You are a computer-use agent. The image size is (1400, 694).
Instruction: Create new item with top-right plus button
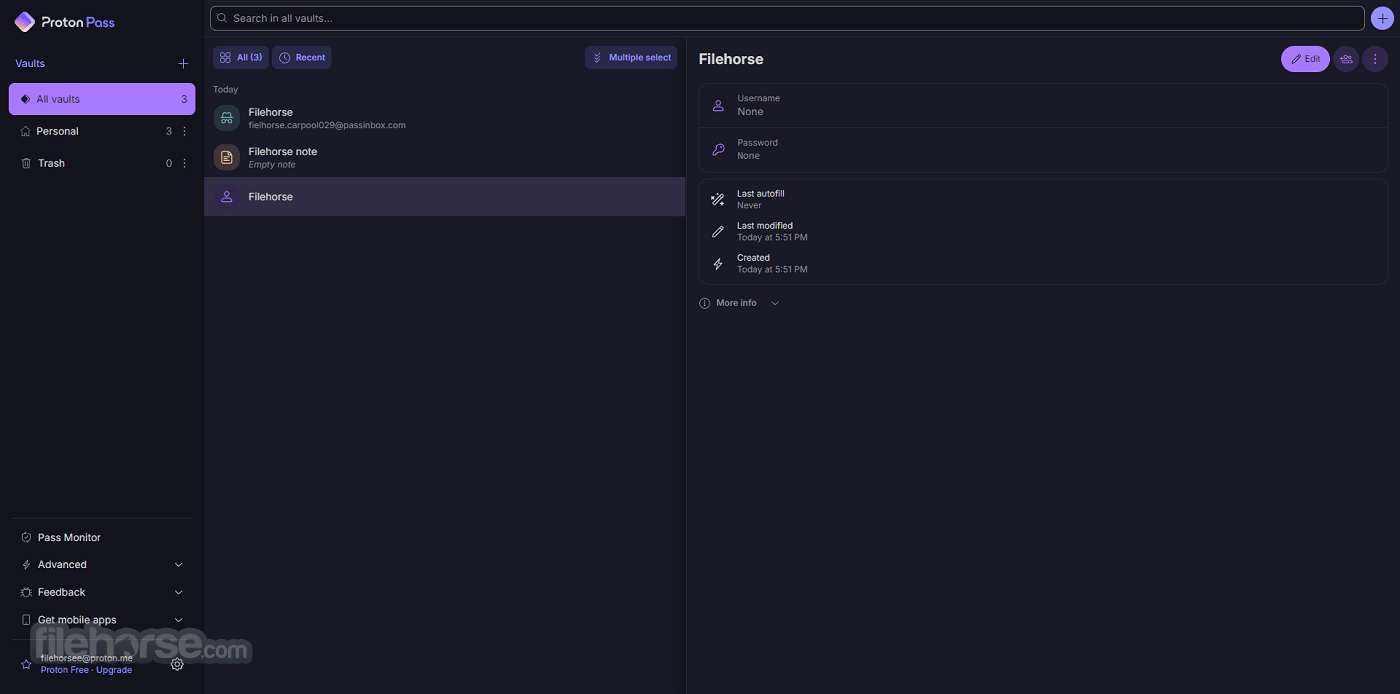pyautogui.click(x=1382, y=18)
